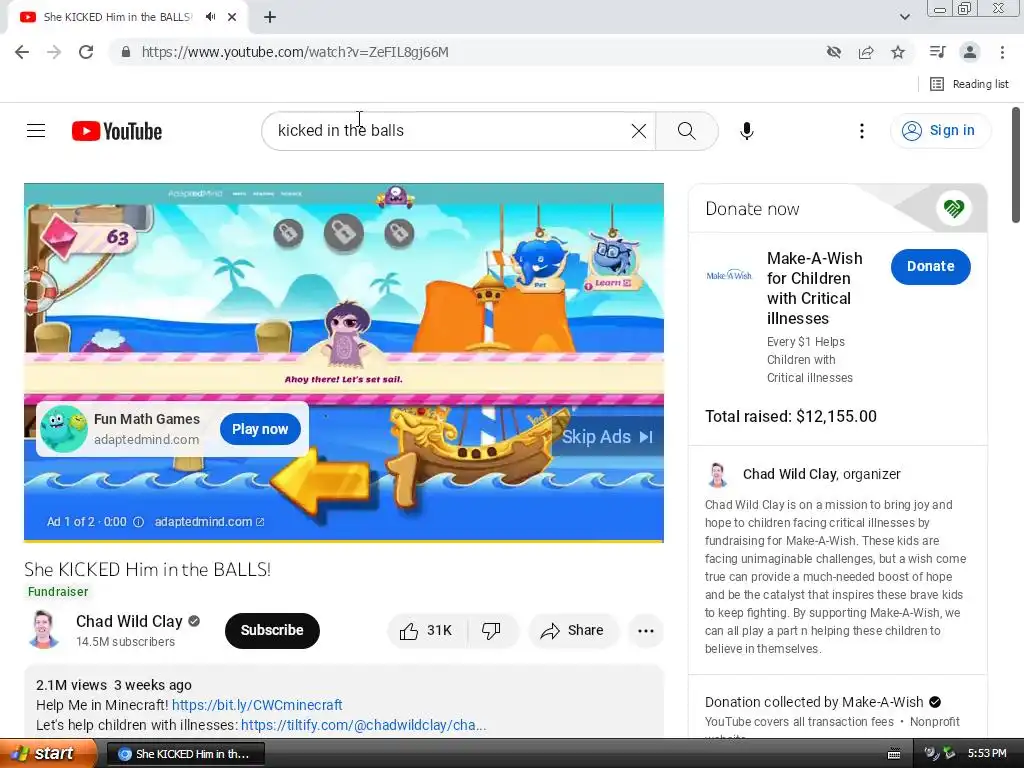1024x768 pixels.
Task: Open Chad Wild Clay channel avatar
Action: click(x=44, y=630)
